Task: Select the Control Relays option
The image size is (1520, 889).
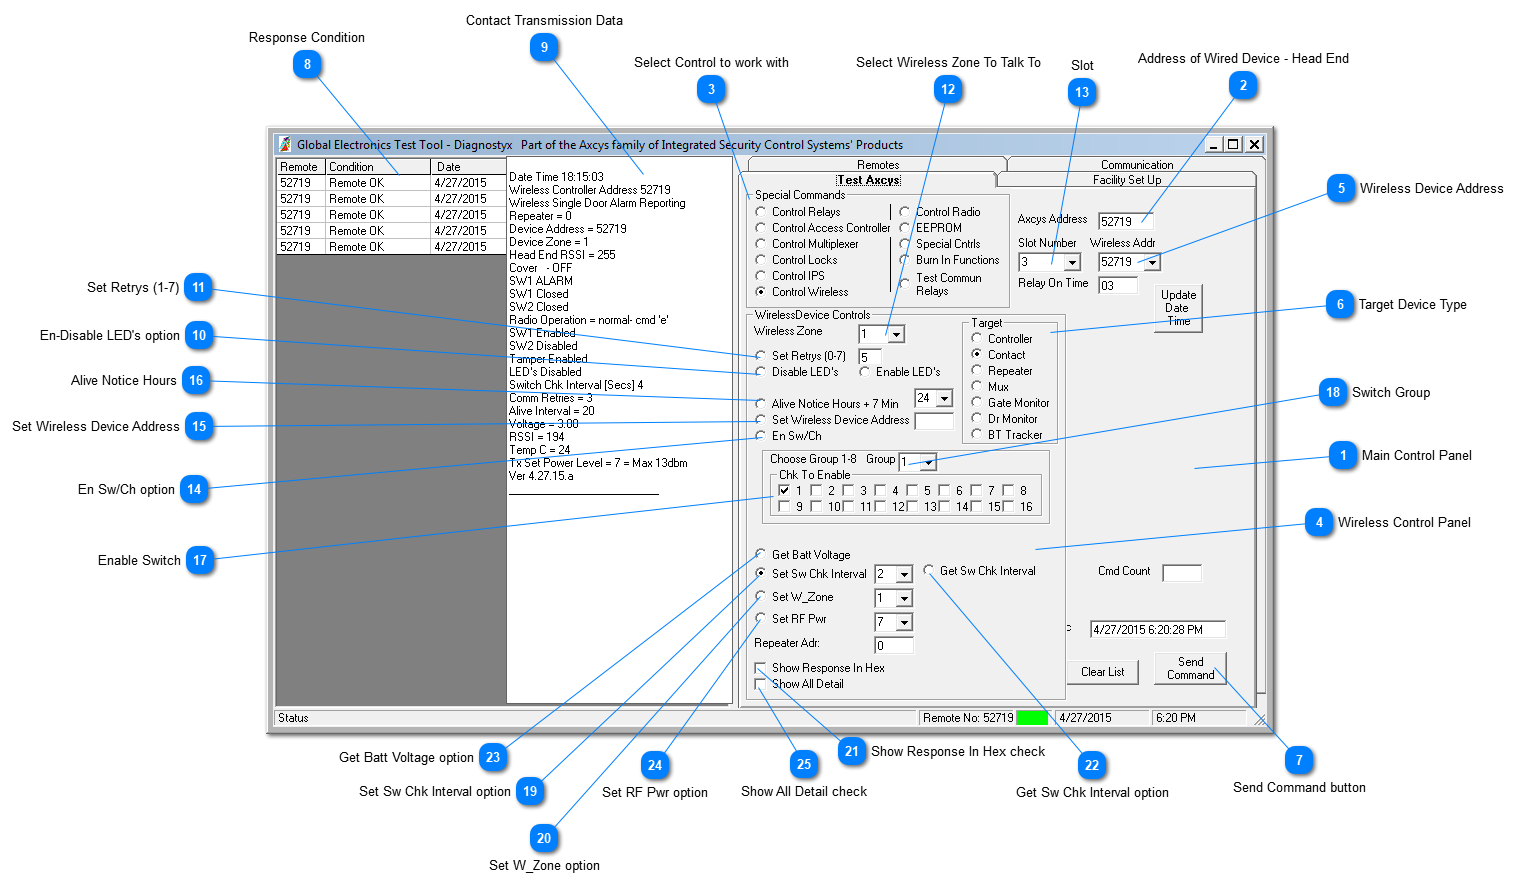Action: [761, 212]
